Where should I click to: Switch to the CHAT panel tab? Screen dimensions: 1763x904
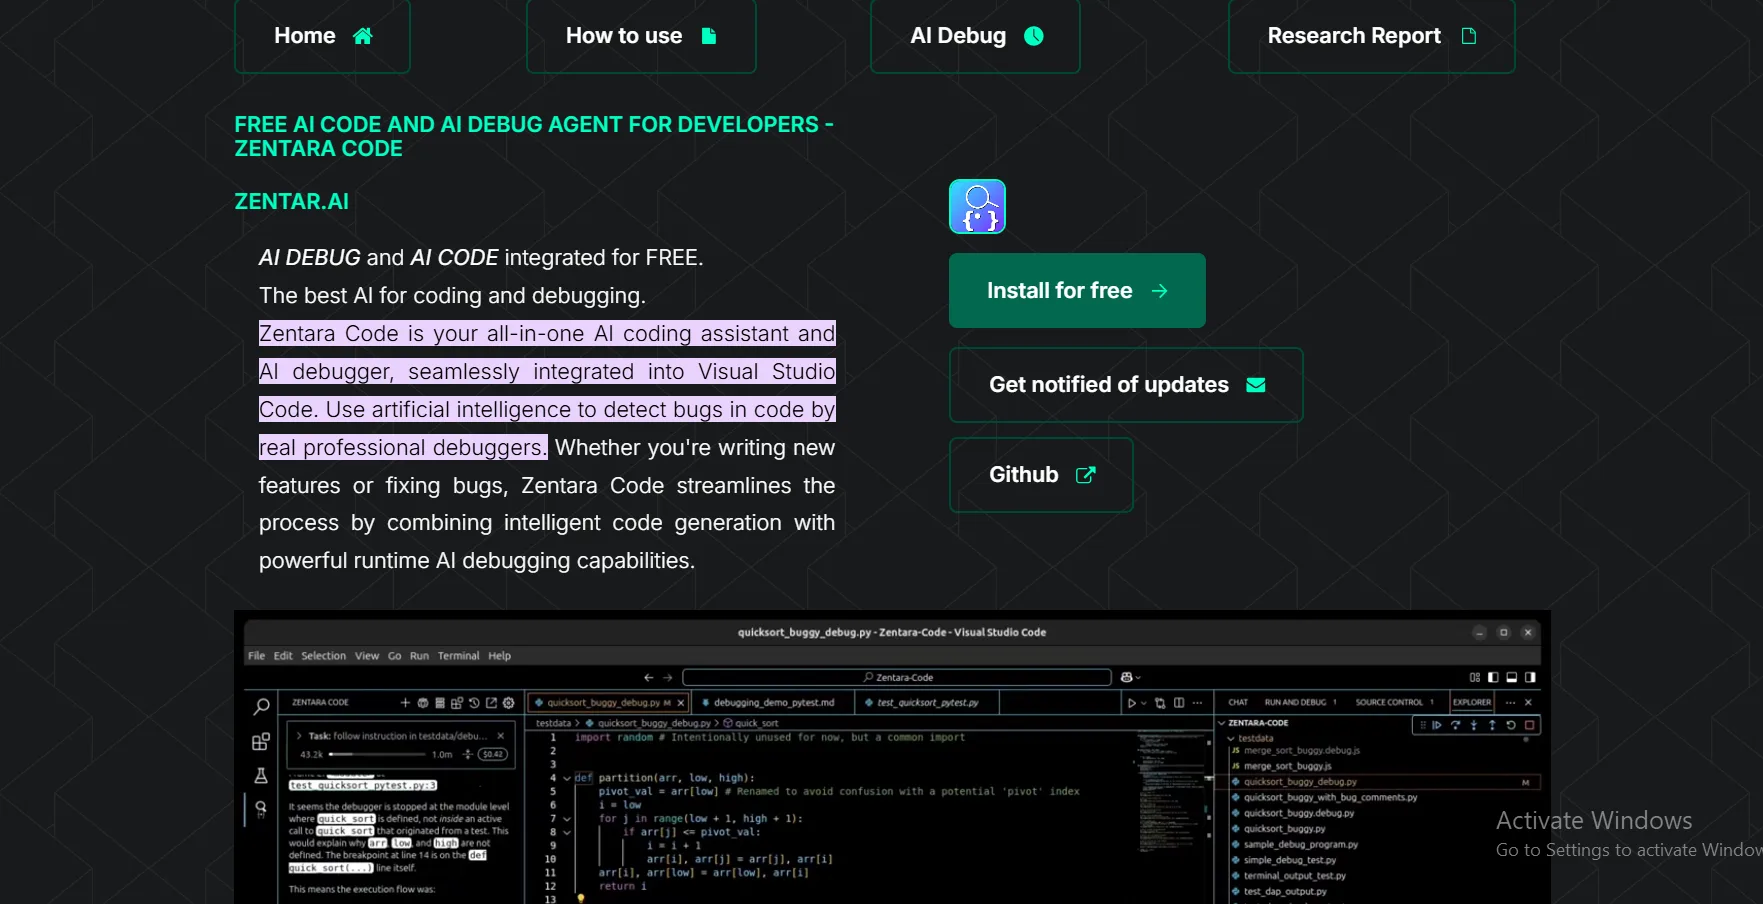click(x=1238, y=702)
